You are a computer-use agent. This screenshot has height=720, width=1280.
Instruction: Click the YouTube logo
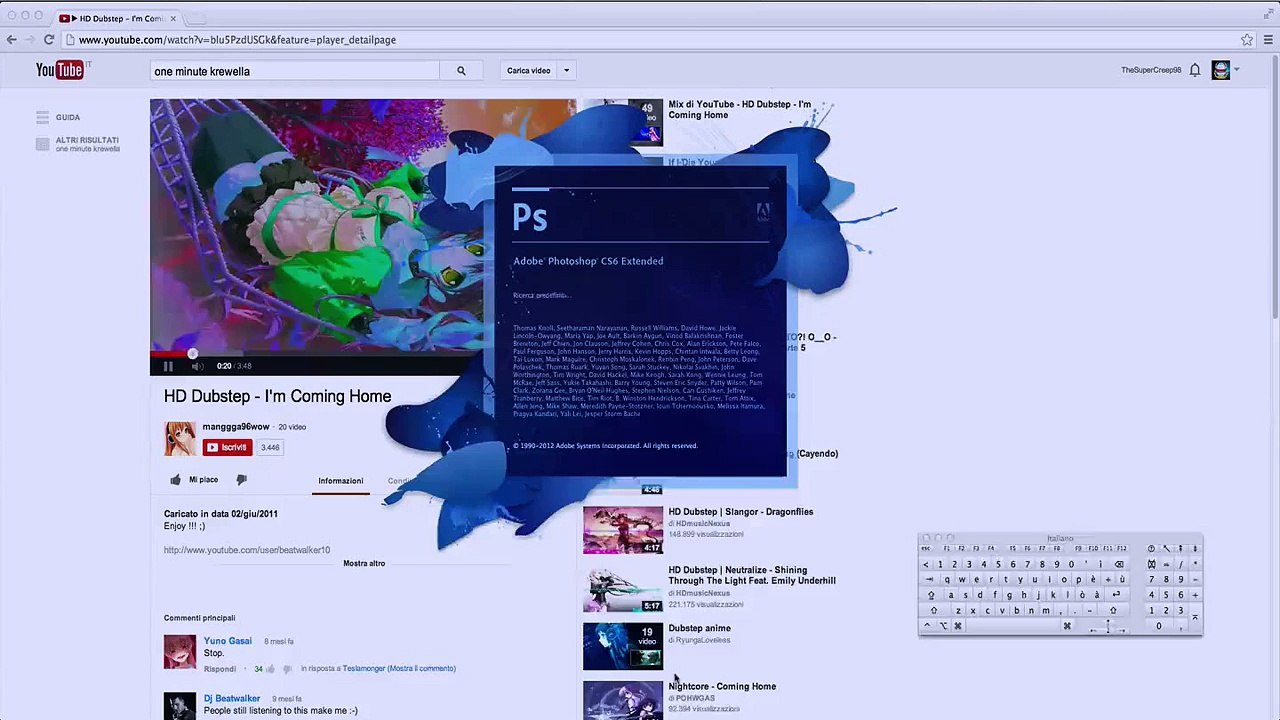tap(59, 70)
